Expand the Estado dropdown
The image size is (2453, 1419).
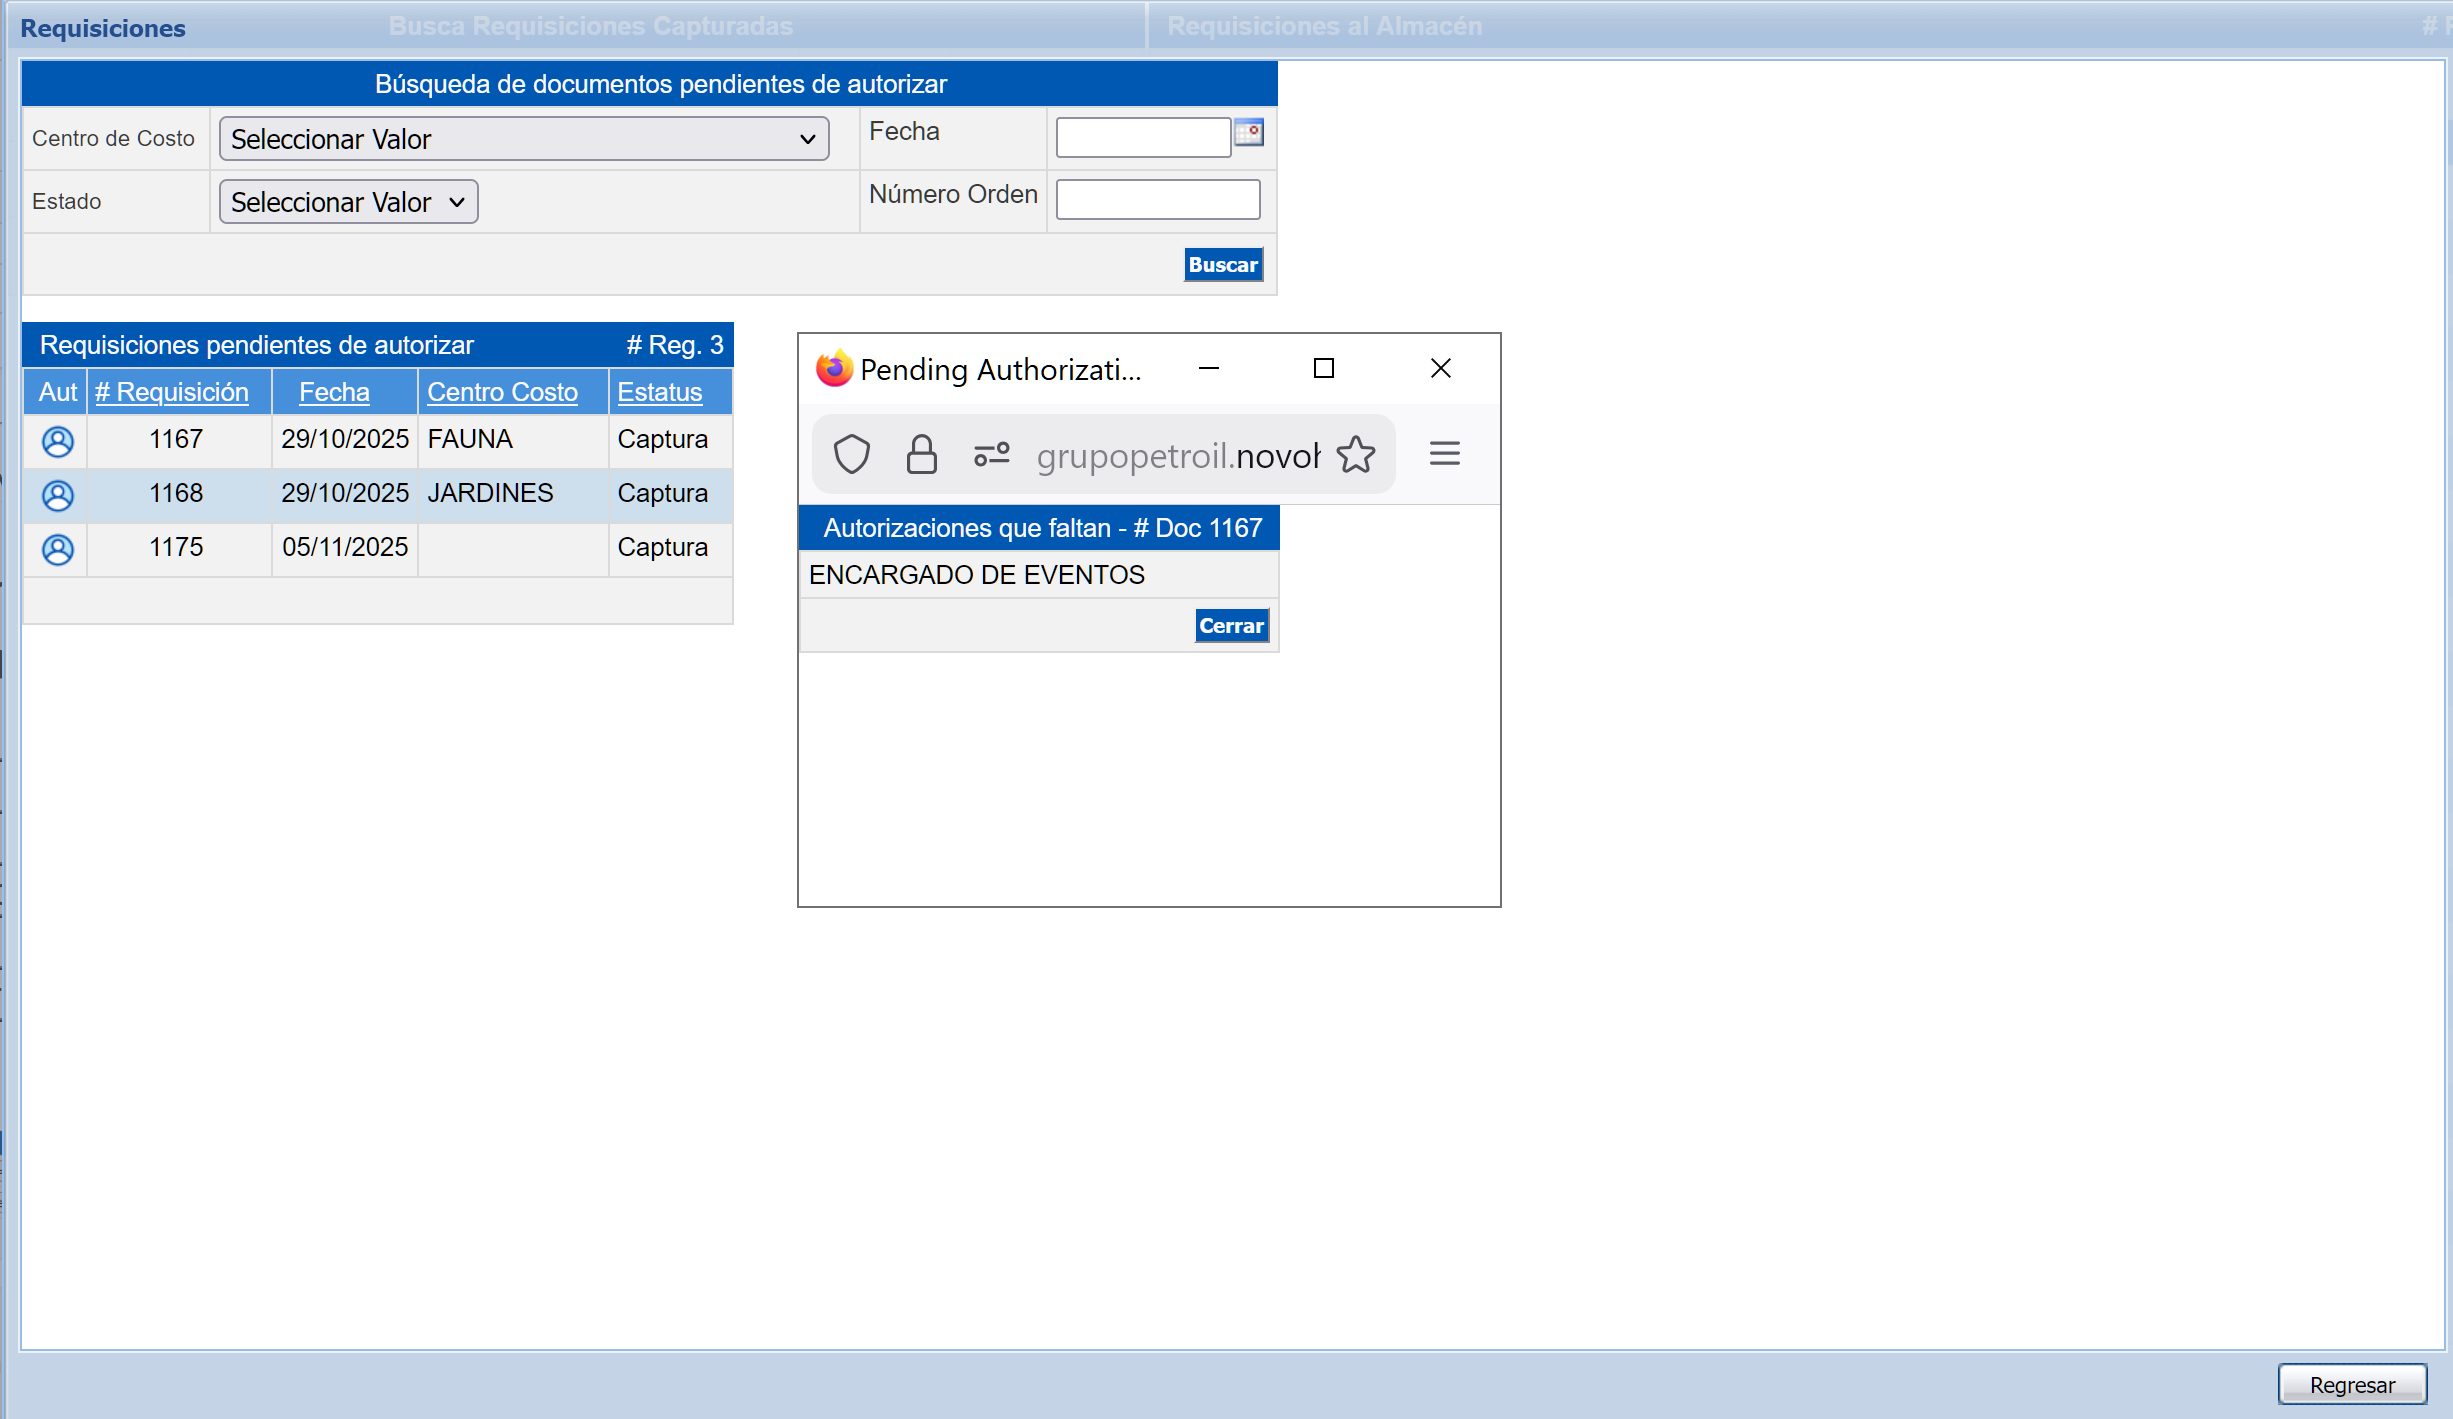pos(348,202)
